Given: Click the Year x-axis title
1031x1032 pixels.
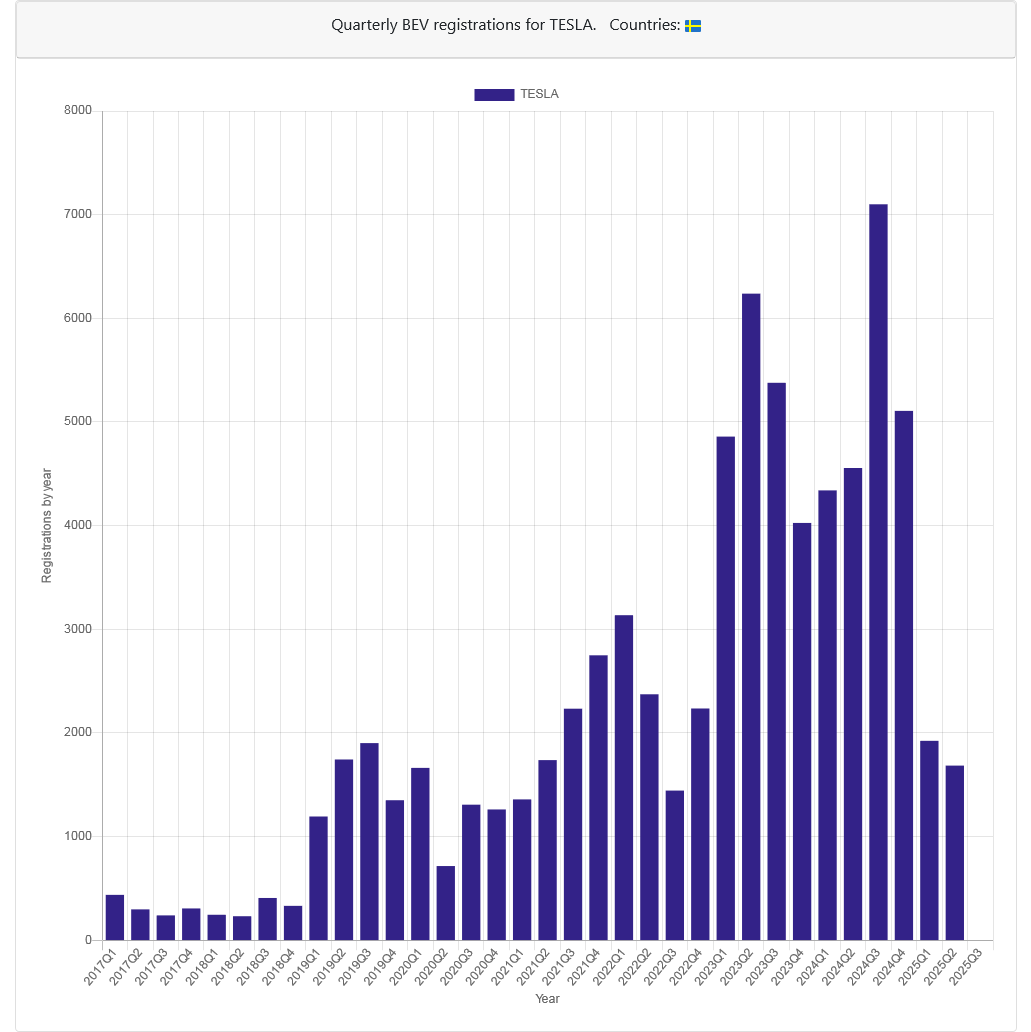Looking at the screenshot, I should tap(547, 998).
